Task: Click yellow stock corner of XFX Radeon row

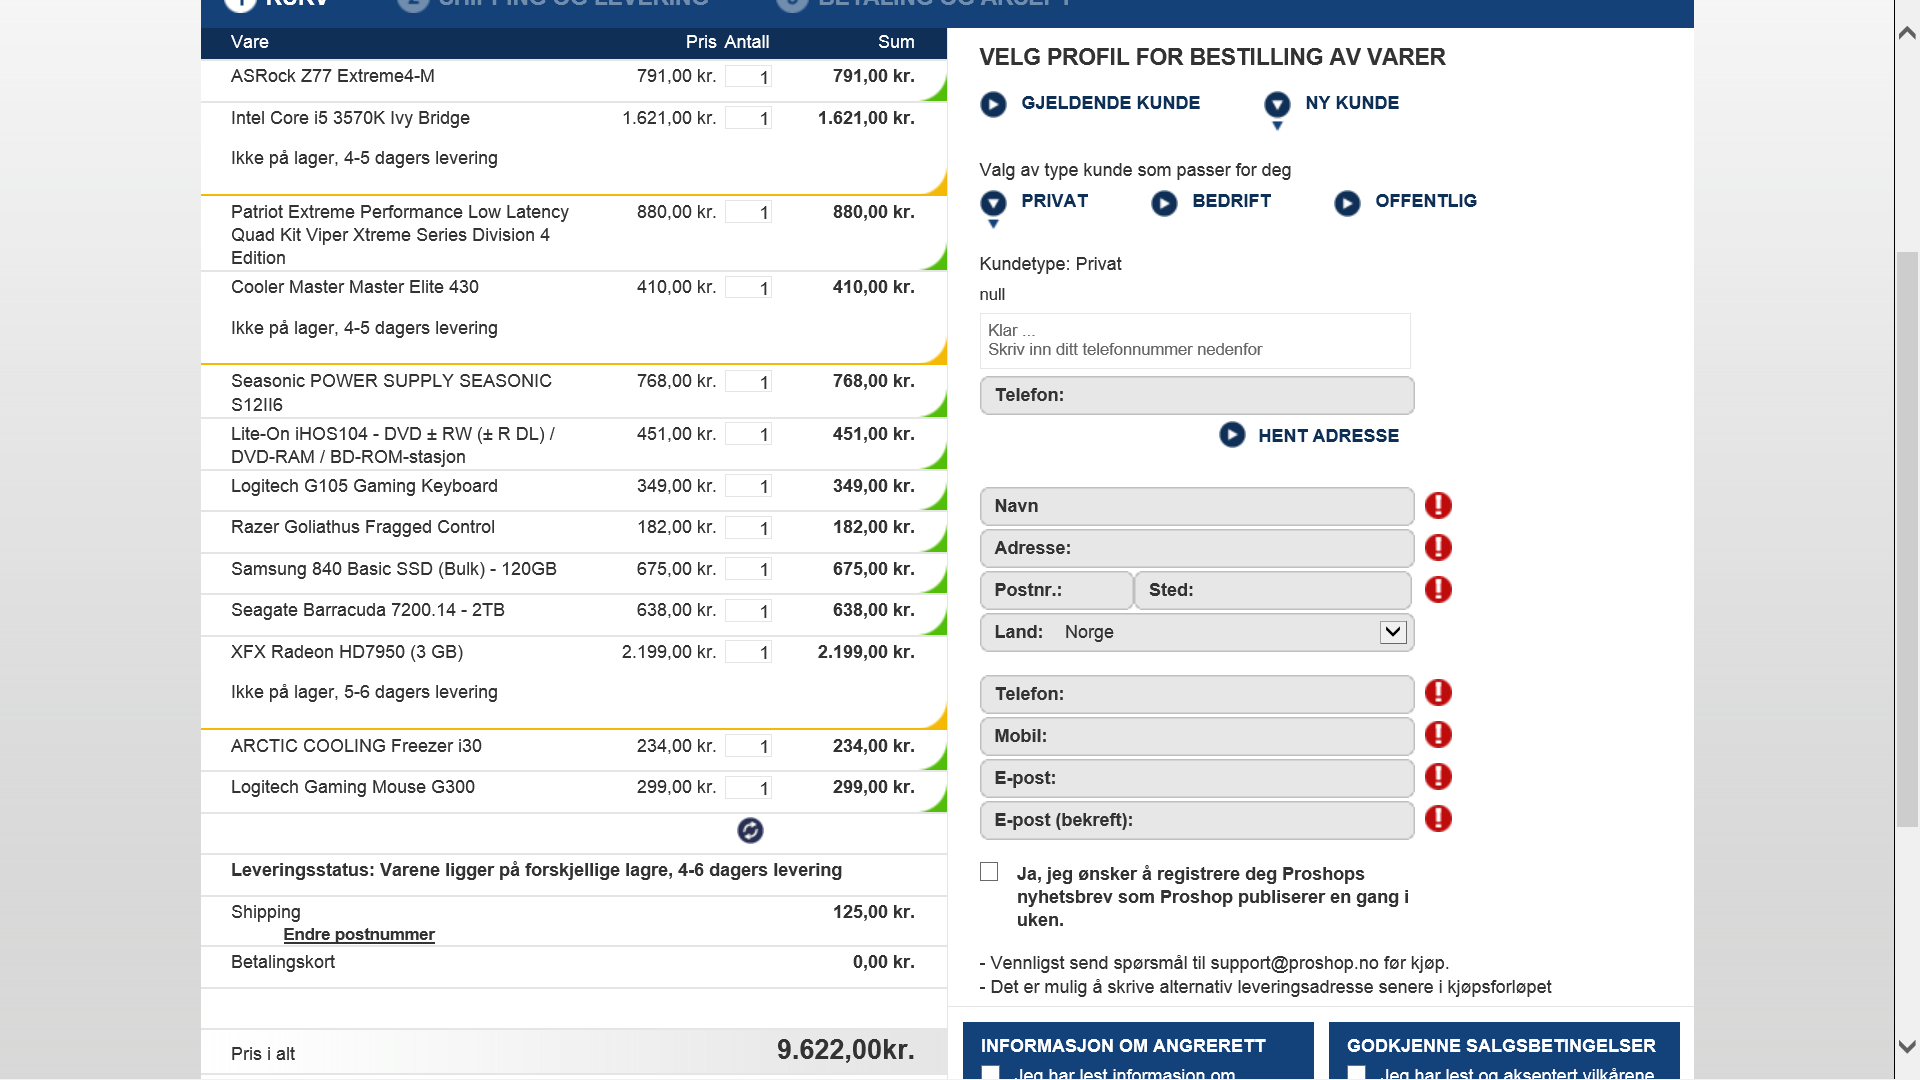Action: [937, 718]
